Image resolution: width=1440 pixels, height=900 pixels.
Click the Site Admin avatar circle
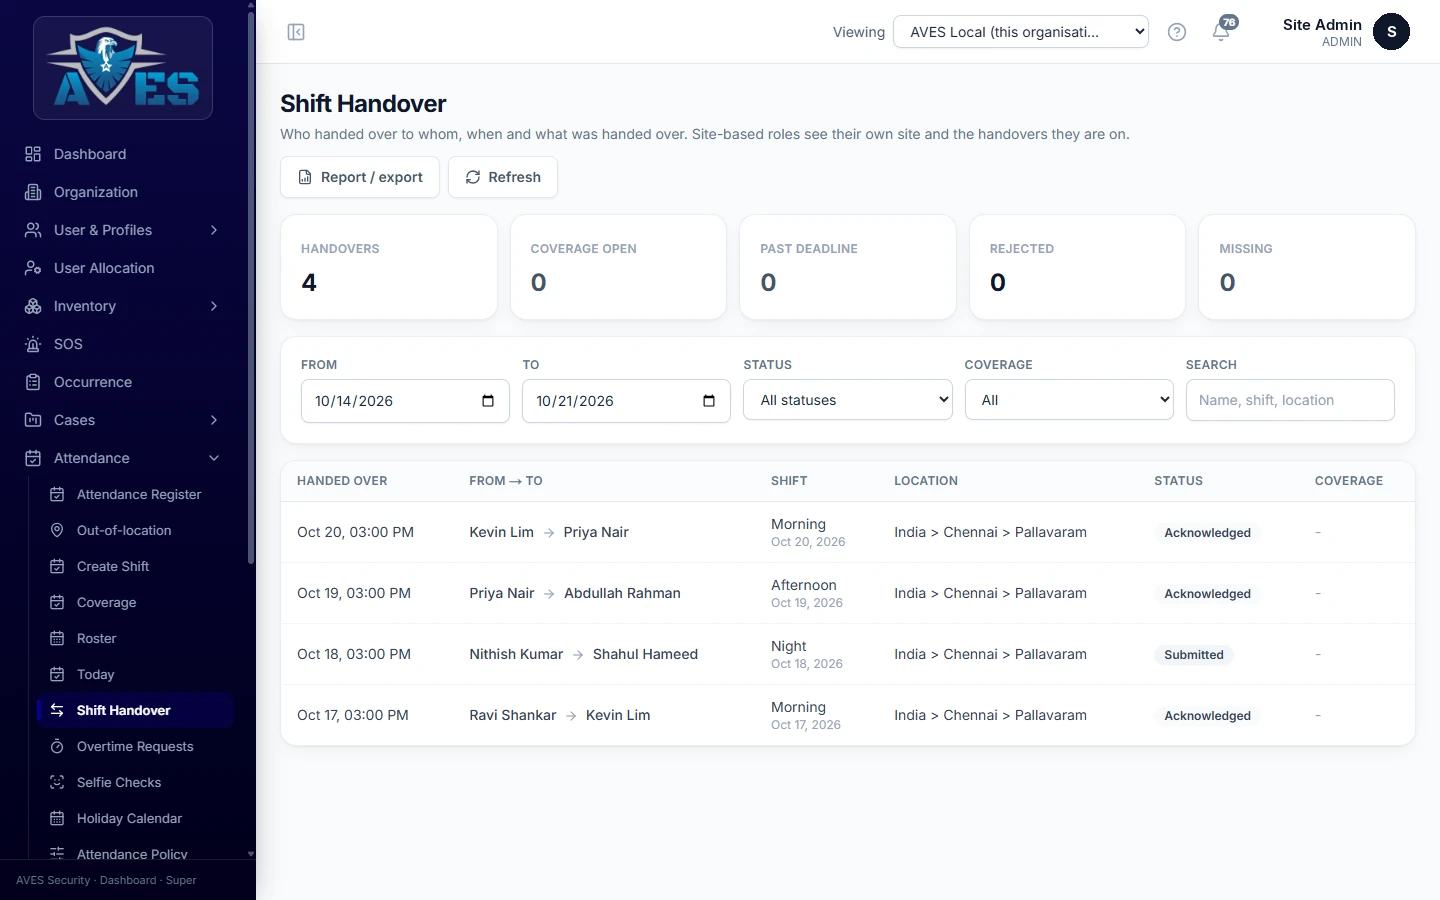click(x=1391, y=32)
